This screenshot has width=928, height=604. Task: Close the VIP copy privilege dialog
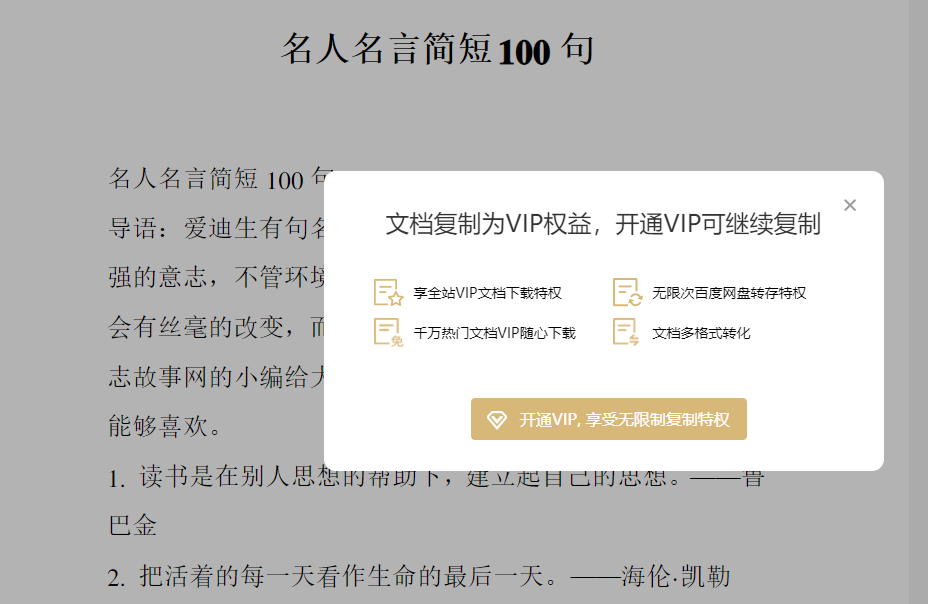pyautogui.click(x=850, y=205)
